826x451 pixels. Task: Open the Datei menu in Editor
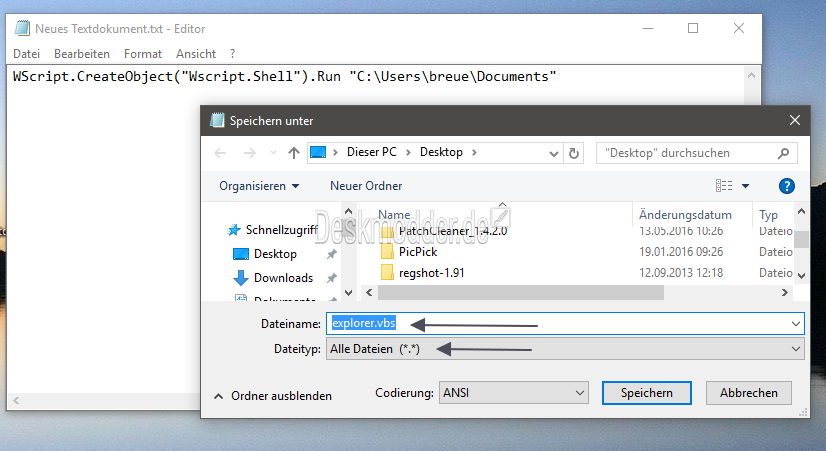pos(26,54)
